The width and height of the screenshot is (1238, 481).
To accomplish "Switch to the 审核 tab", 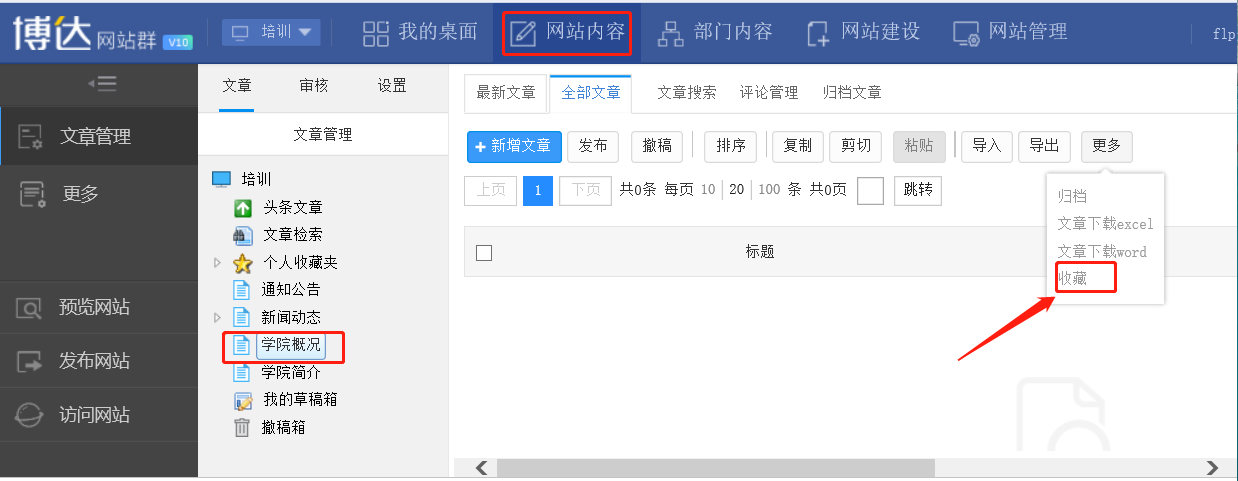I will tap(314, 86).
